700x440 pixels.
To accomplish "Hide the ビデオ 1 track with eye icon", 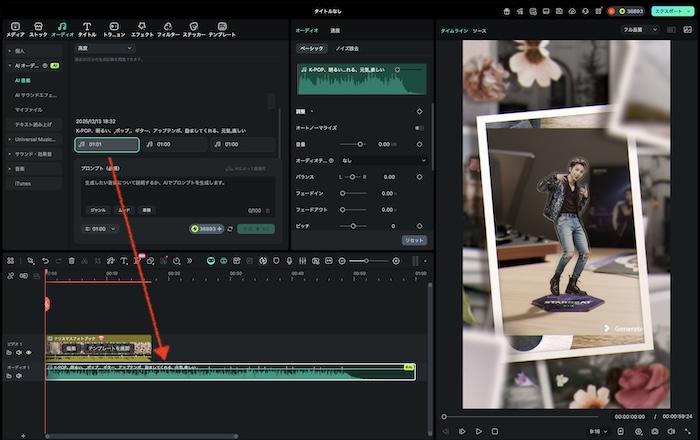I will tap(29, 352).
